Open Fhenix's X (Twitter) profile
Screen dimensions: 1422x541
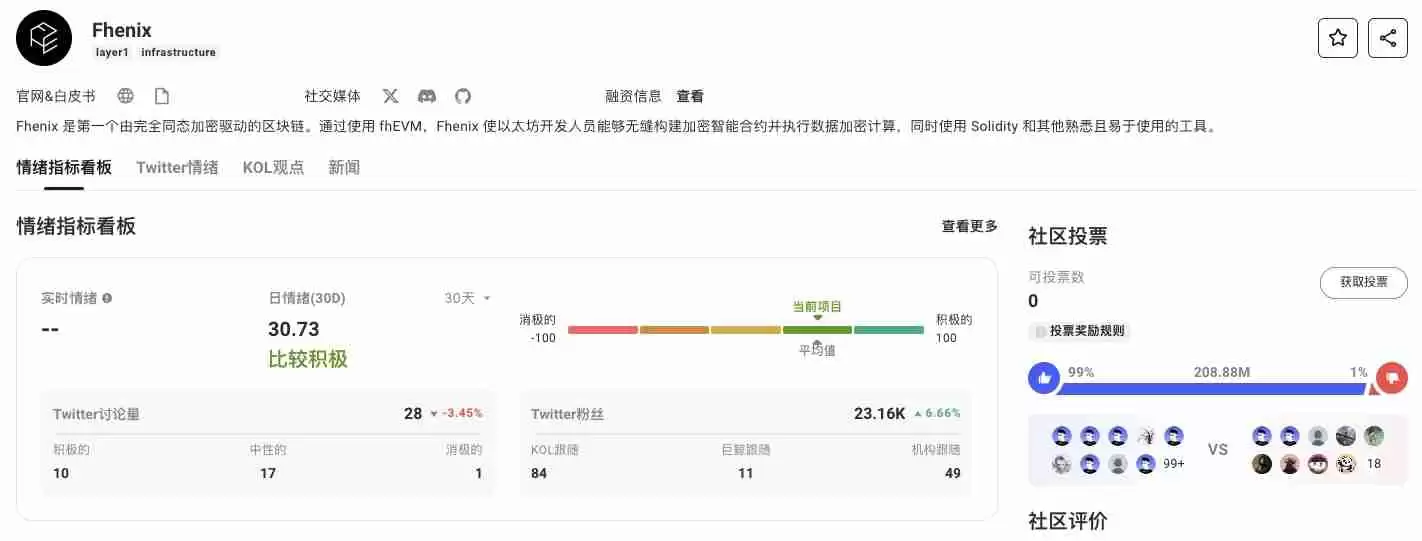(x=390, y=96)
